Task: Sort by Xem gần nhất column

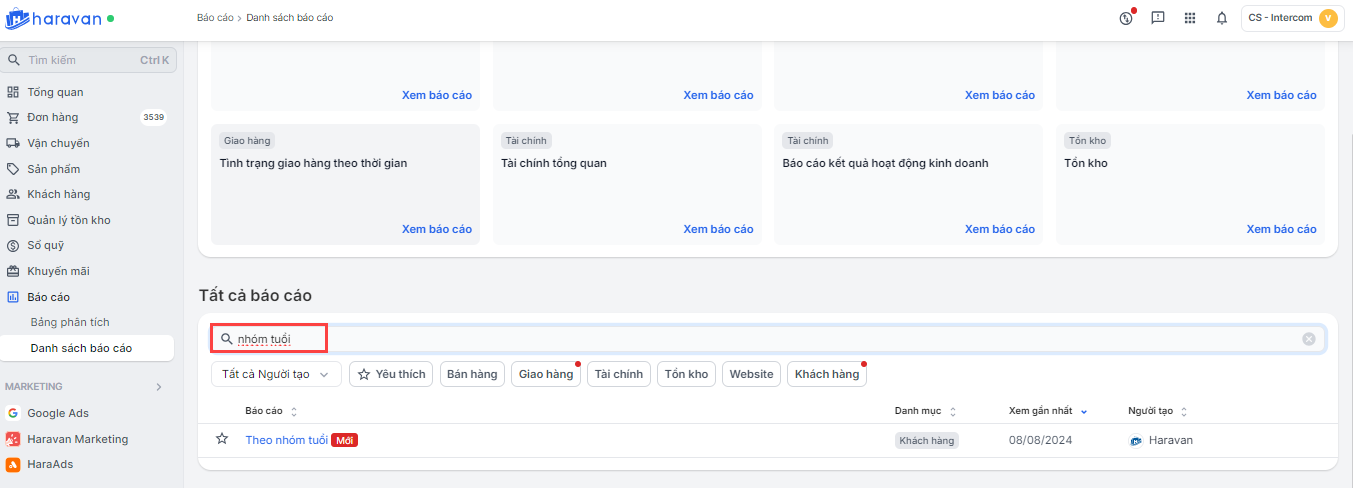Action: click(x=1047, y=411)
